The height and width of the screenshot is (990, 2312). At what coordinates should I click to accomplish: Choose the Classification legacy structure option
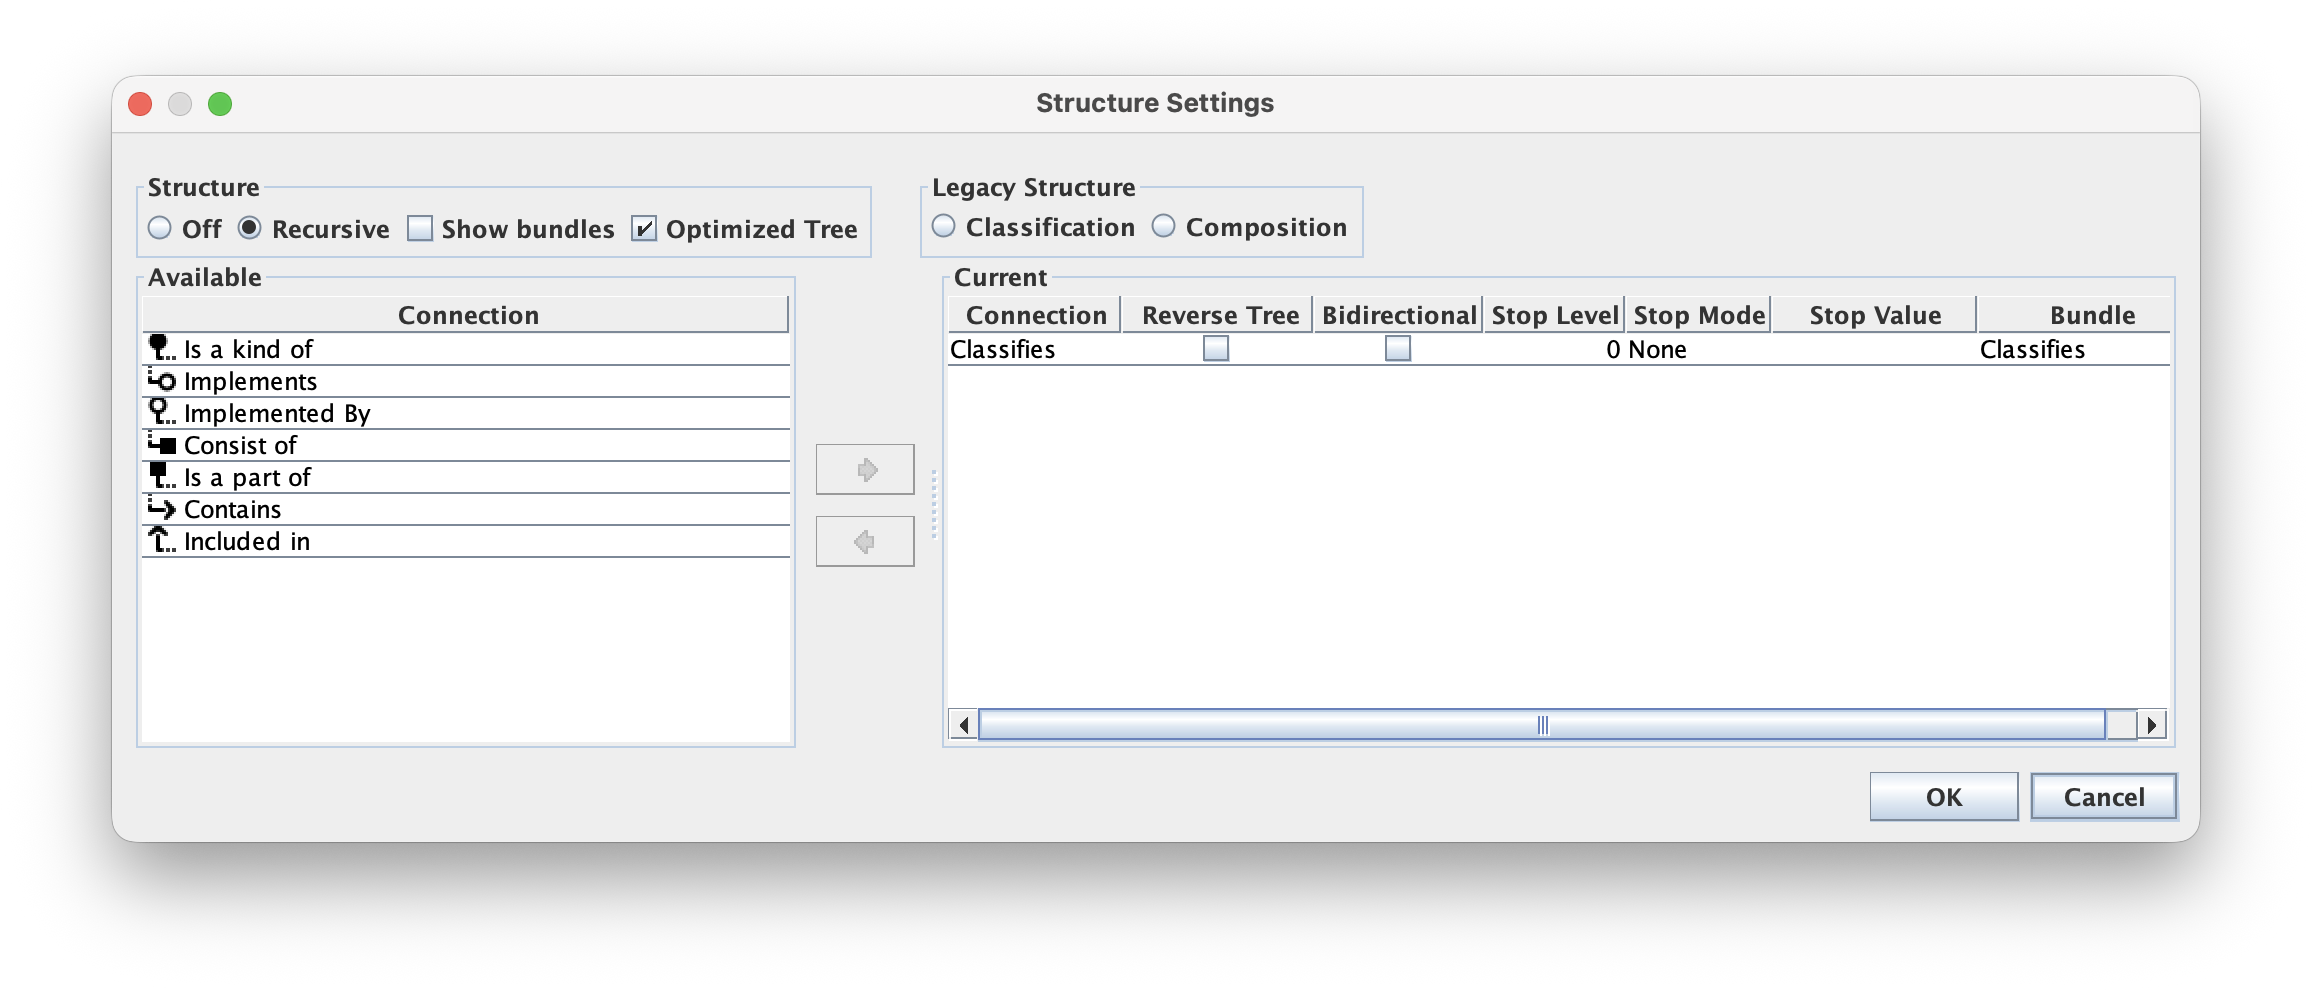(x=944, y=227)
